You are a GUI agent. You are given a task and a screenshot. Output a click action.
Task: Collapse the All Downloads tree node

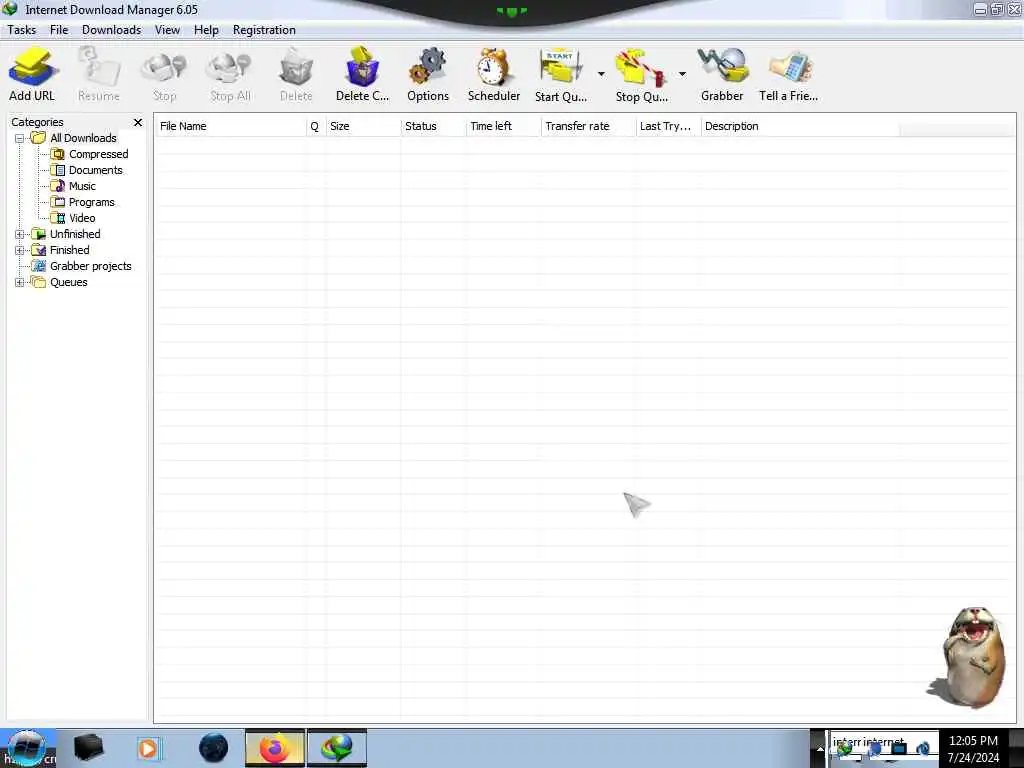20,138
